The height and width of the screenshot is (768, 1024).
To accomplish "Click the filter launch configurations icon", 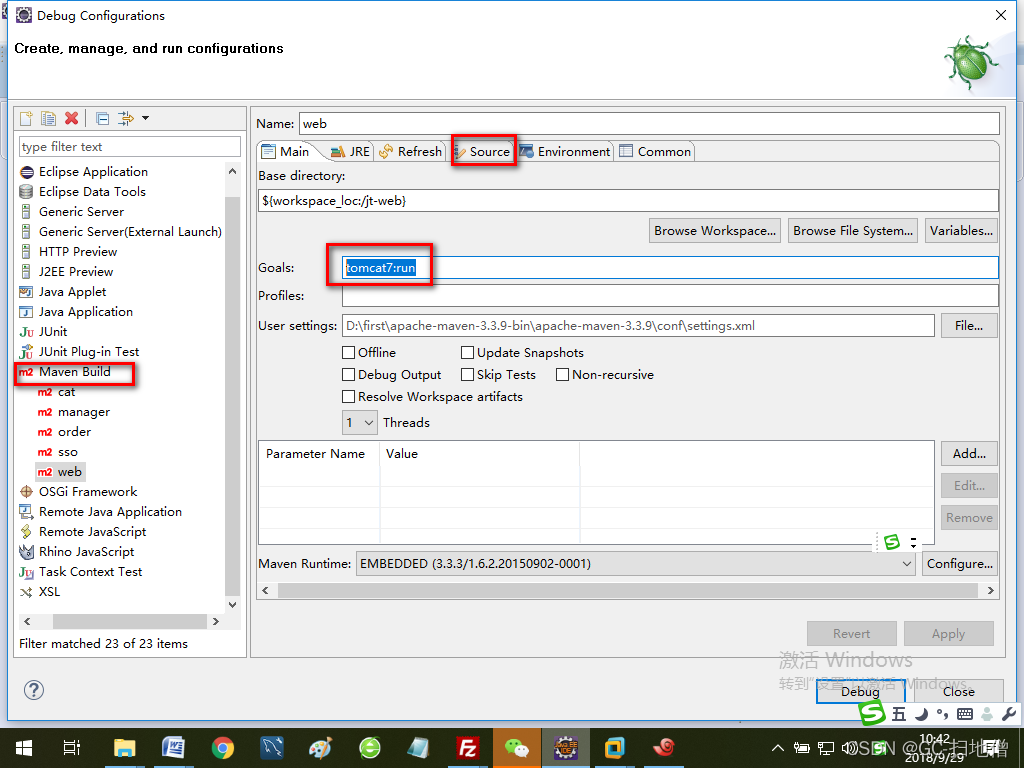I will click(x=125, y=118).
